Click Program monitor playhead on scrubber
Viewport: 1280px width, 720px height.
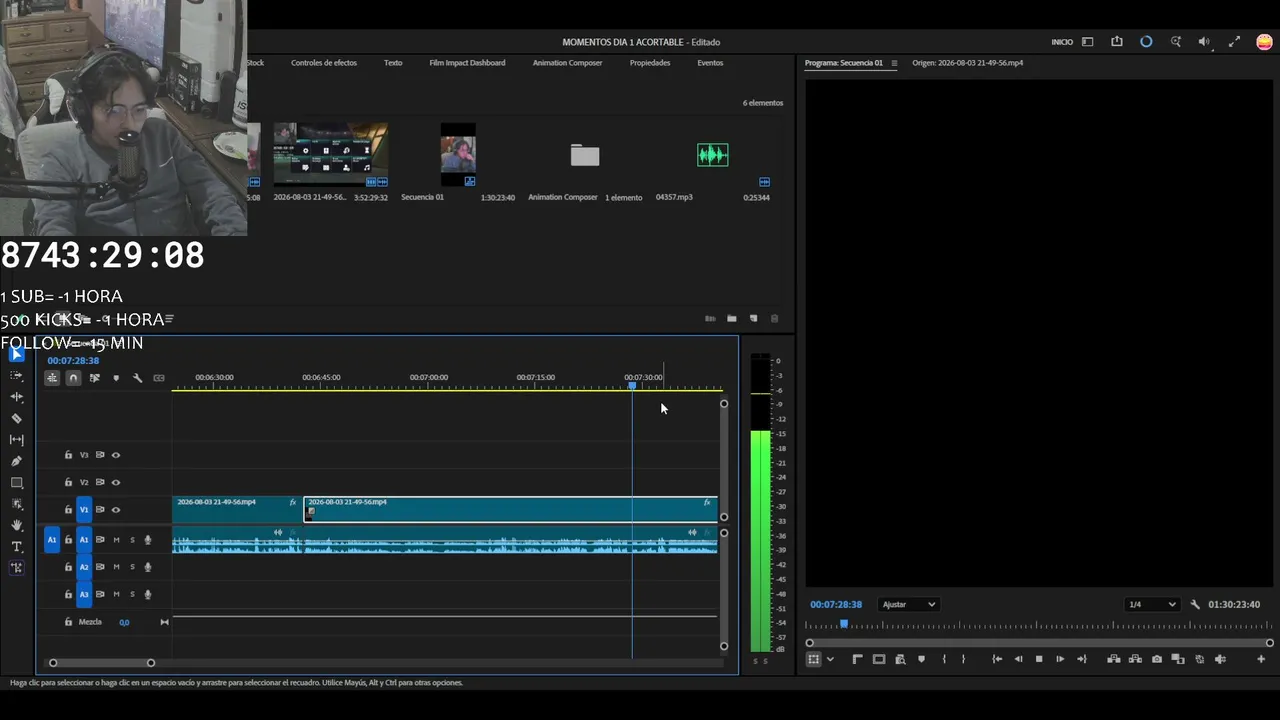pyautogui.click(x=843, y=624)
